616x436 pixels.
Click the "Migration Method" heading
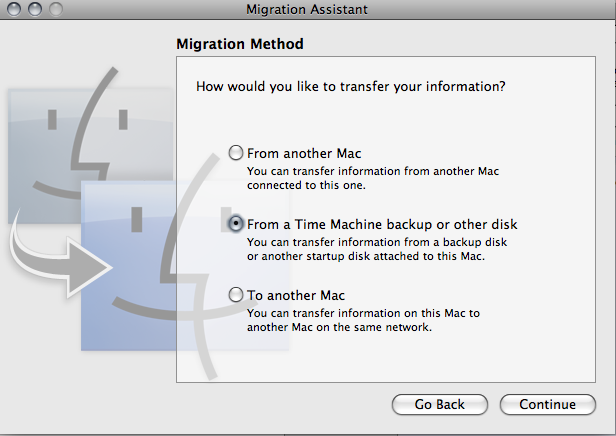pos(239,44)
